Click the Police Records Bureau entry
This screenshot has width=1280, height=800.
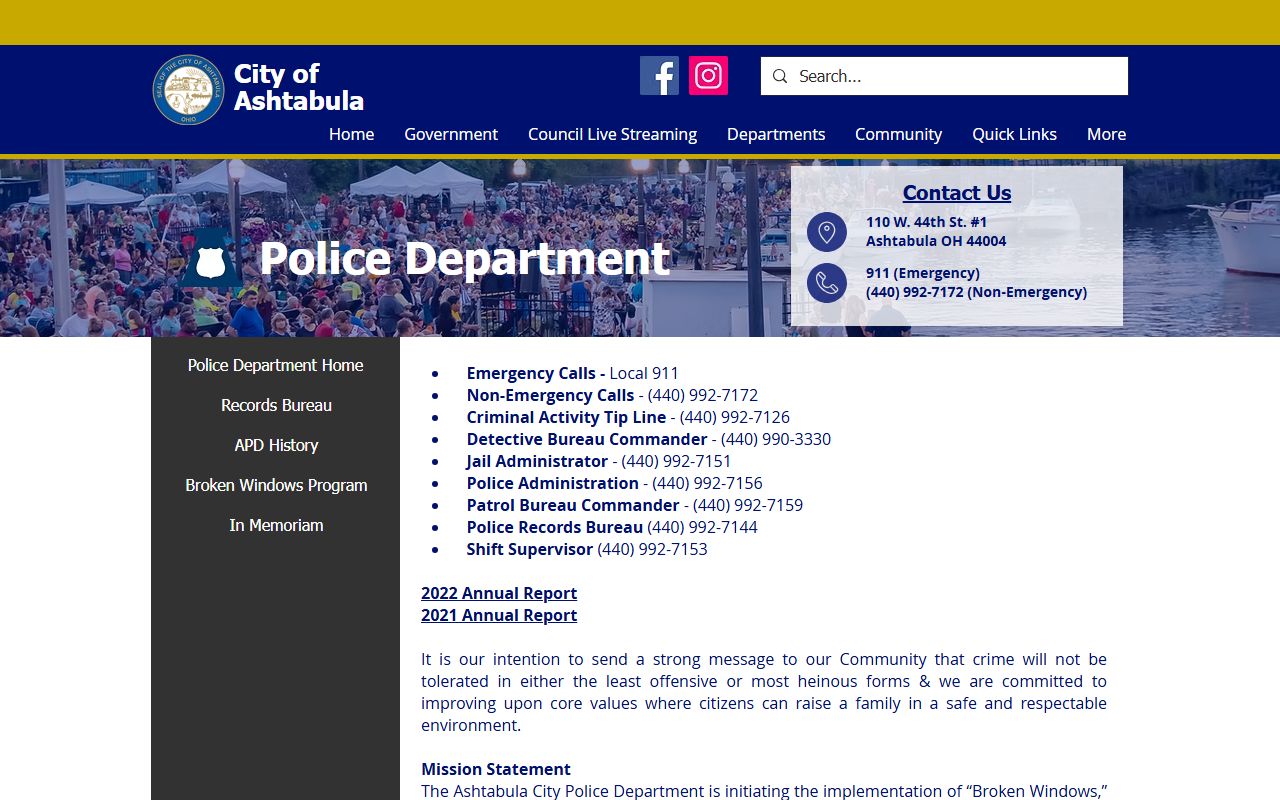pos(611,527)
